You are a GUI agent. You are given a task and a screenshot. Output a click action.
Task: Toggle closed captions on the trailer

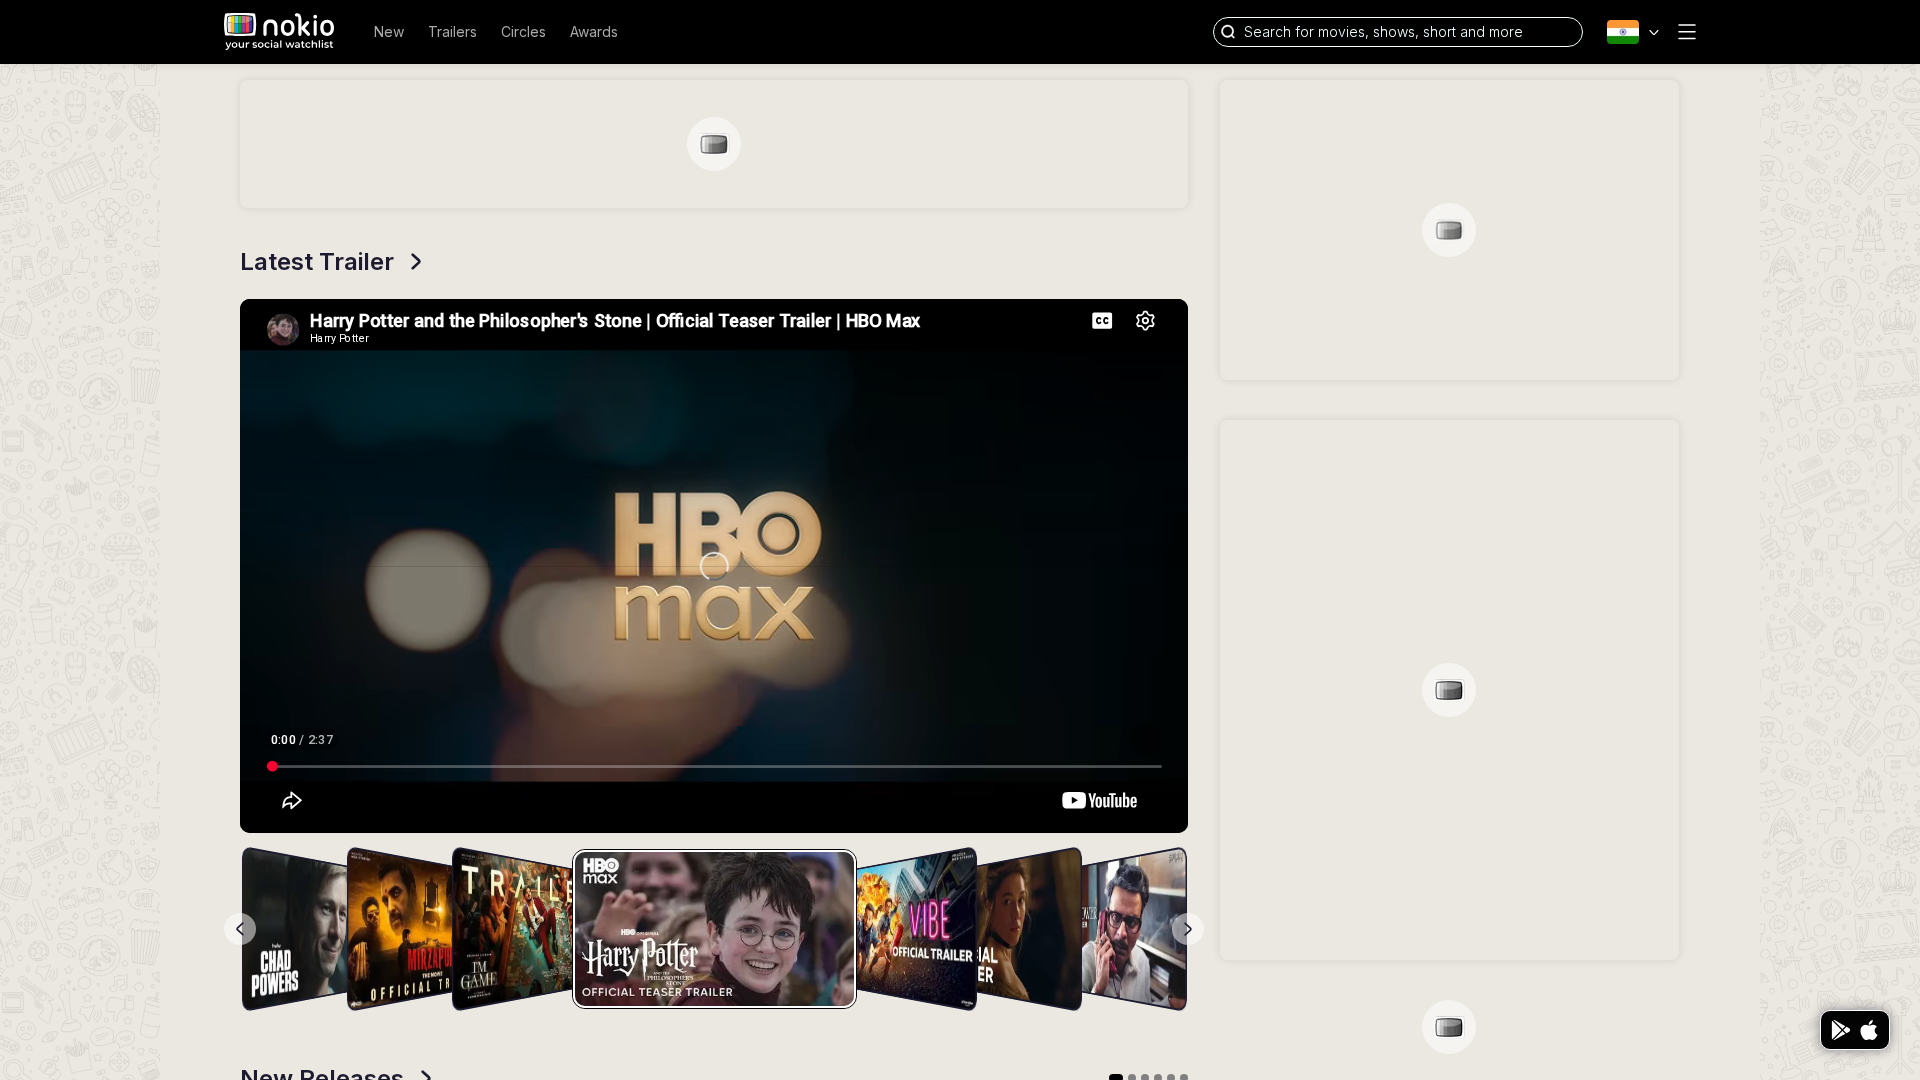(1102, 321)
